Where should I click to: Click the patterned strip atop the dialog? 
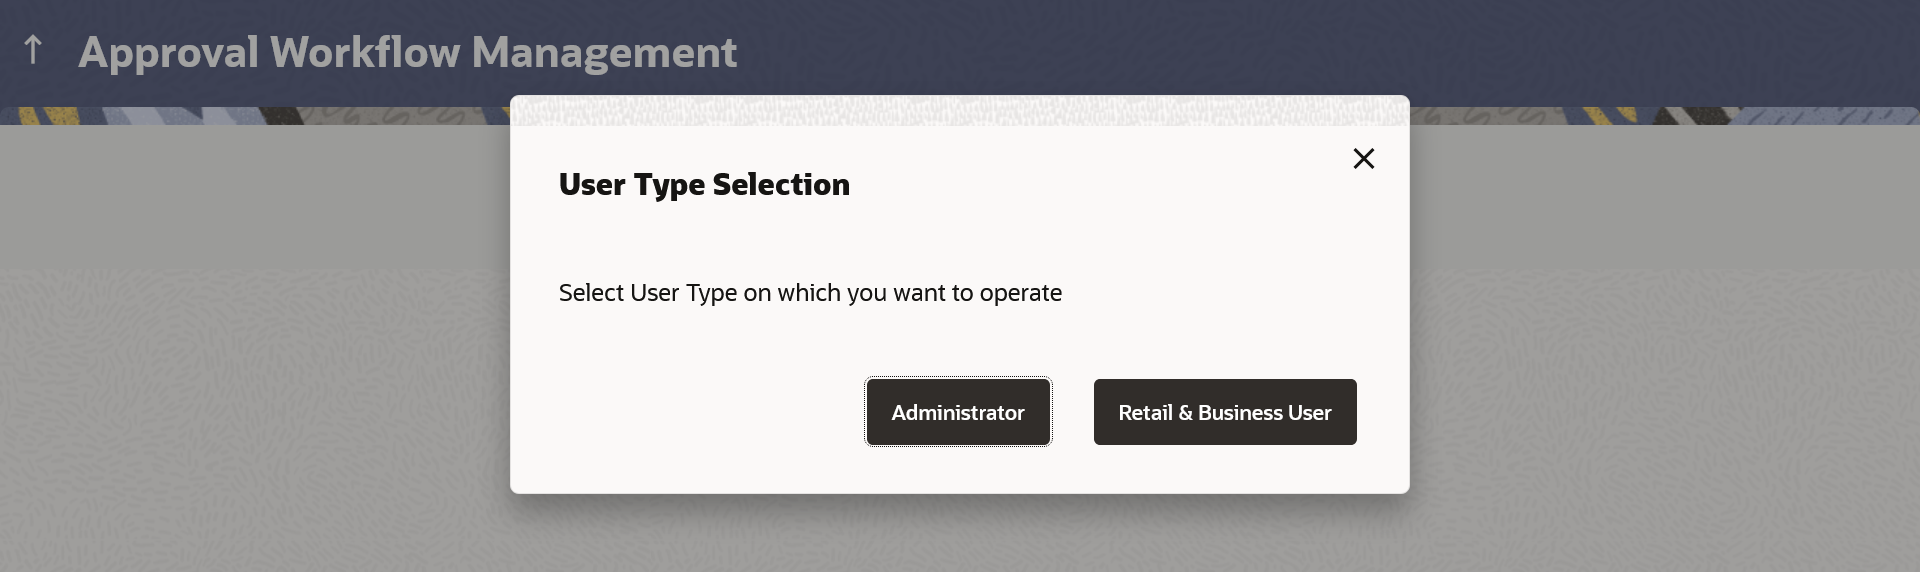[x=960, y=110]
